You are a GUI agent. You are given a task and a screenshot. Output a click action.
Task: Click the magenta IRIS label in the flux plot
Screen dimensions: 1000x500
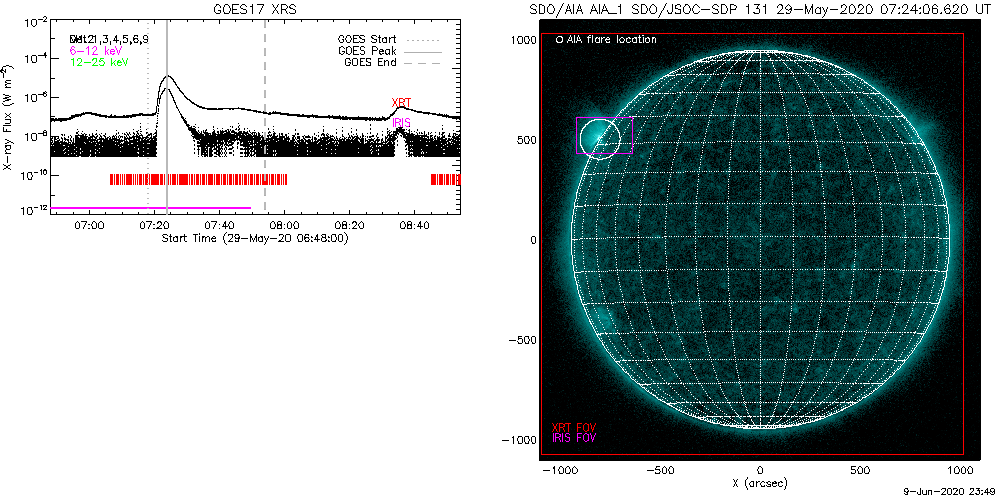click(x=402, y=122)
